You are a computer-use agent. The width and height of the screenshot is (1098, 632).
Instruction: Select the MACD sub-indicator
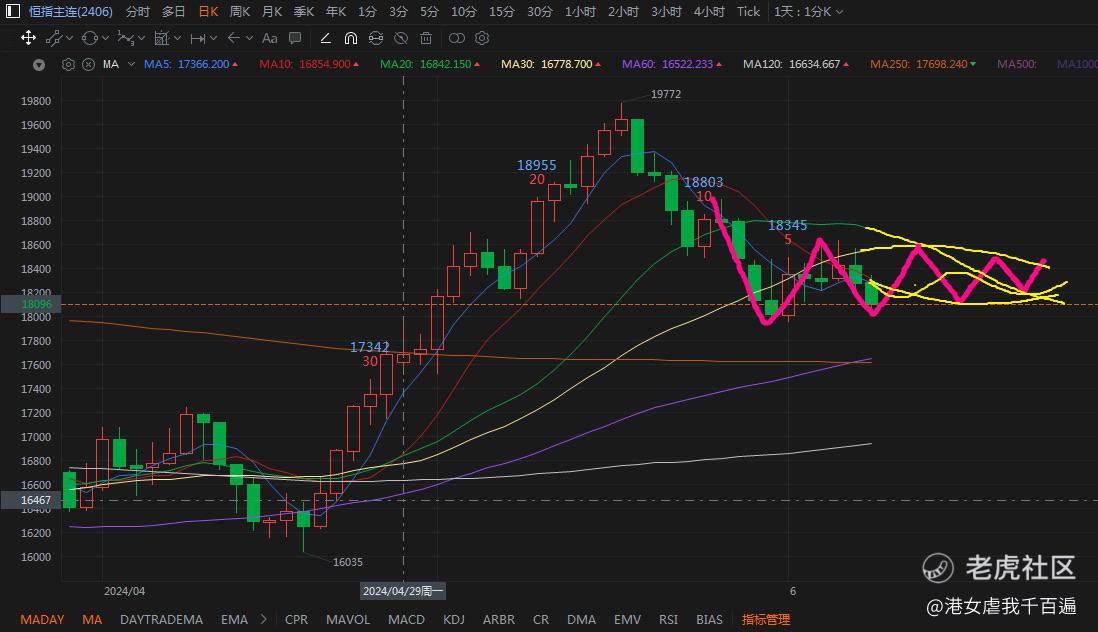point(406,619)
